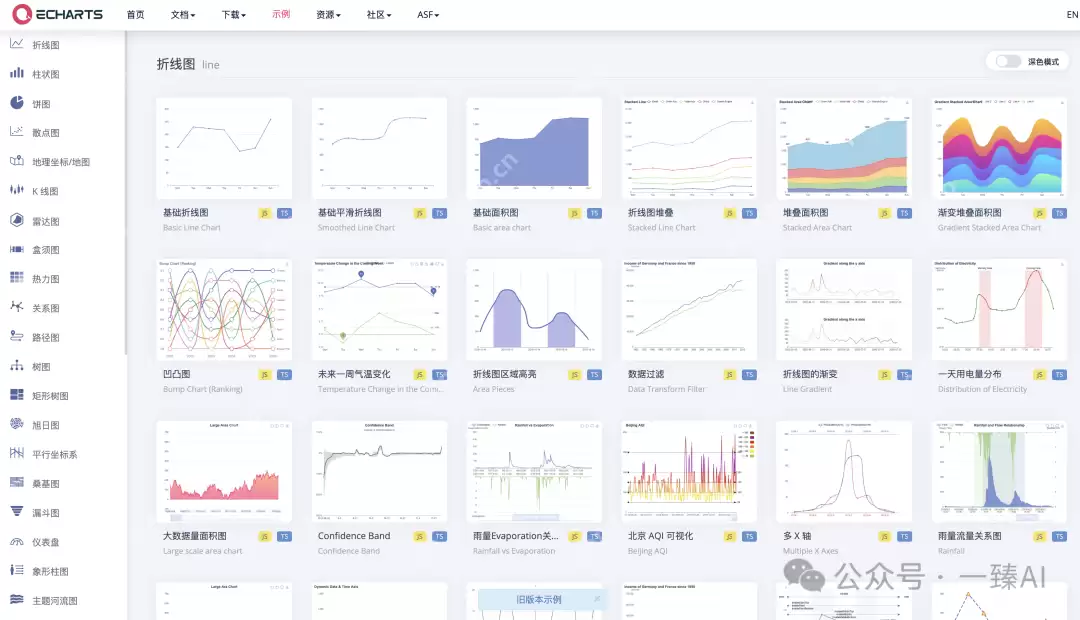Click the funnel chart icon
The image size is (1080, 620).
pyautogui.click(x=17, y=512)
